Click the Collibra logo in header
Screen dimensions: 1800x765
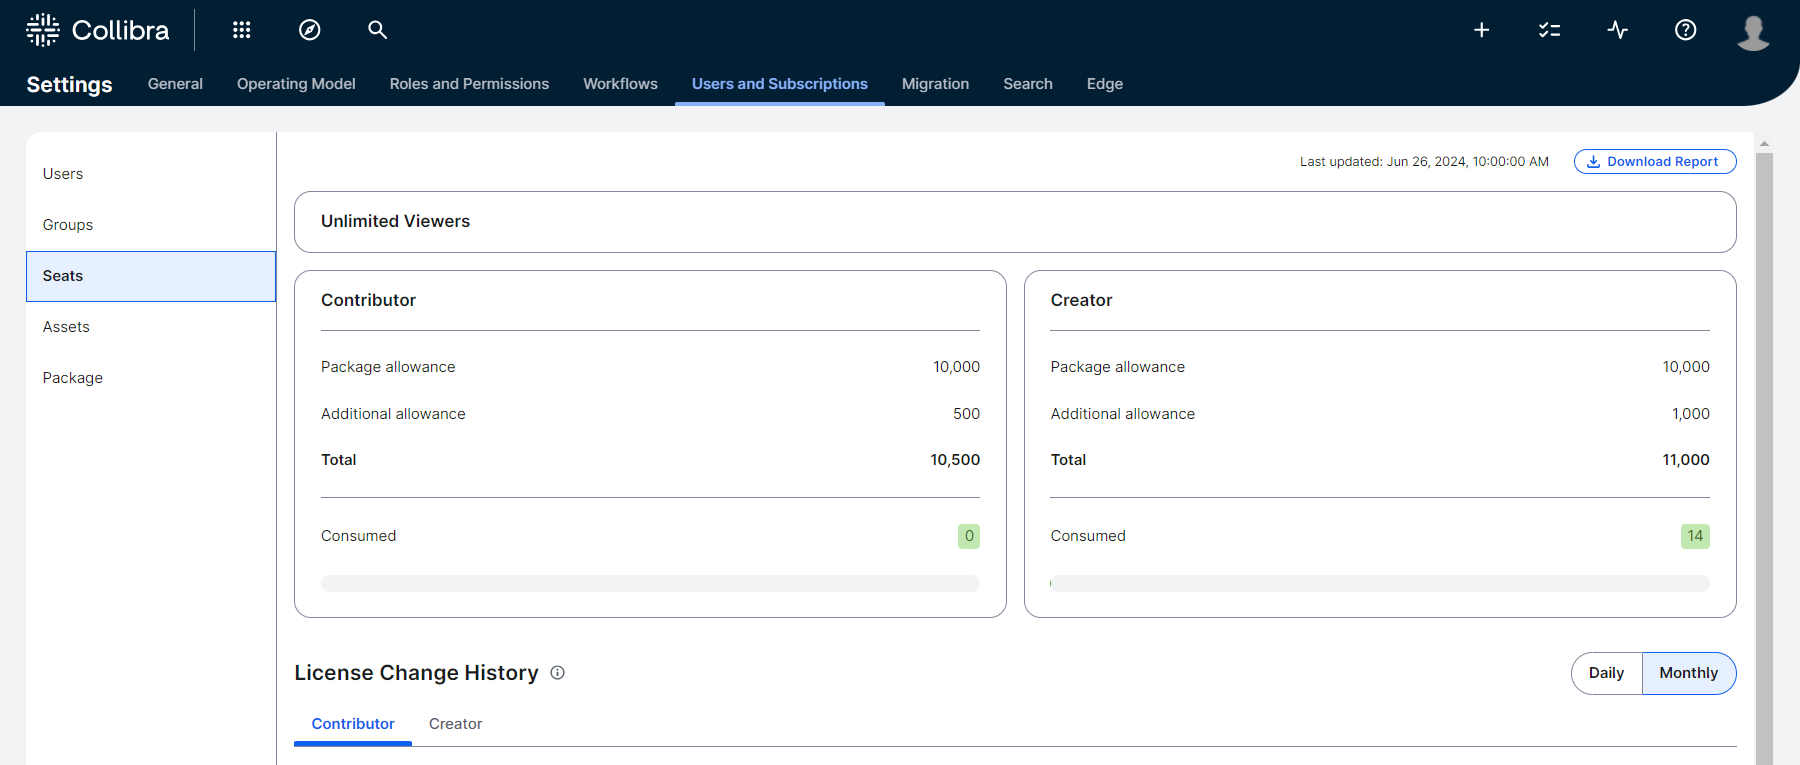[97, 30]
